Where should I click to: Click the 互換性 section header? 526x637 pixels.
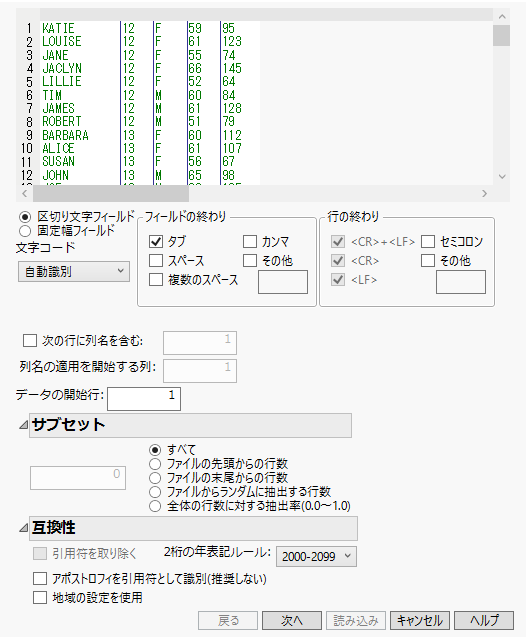click(193, 528)
